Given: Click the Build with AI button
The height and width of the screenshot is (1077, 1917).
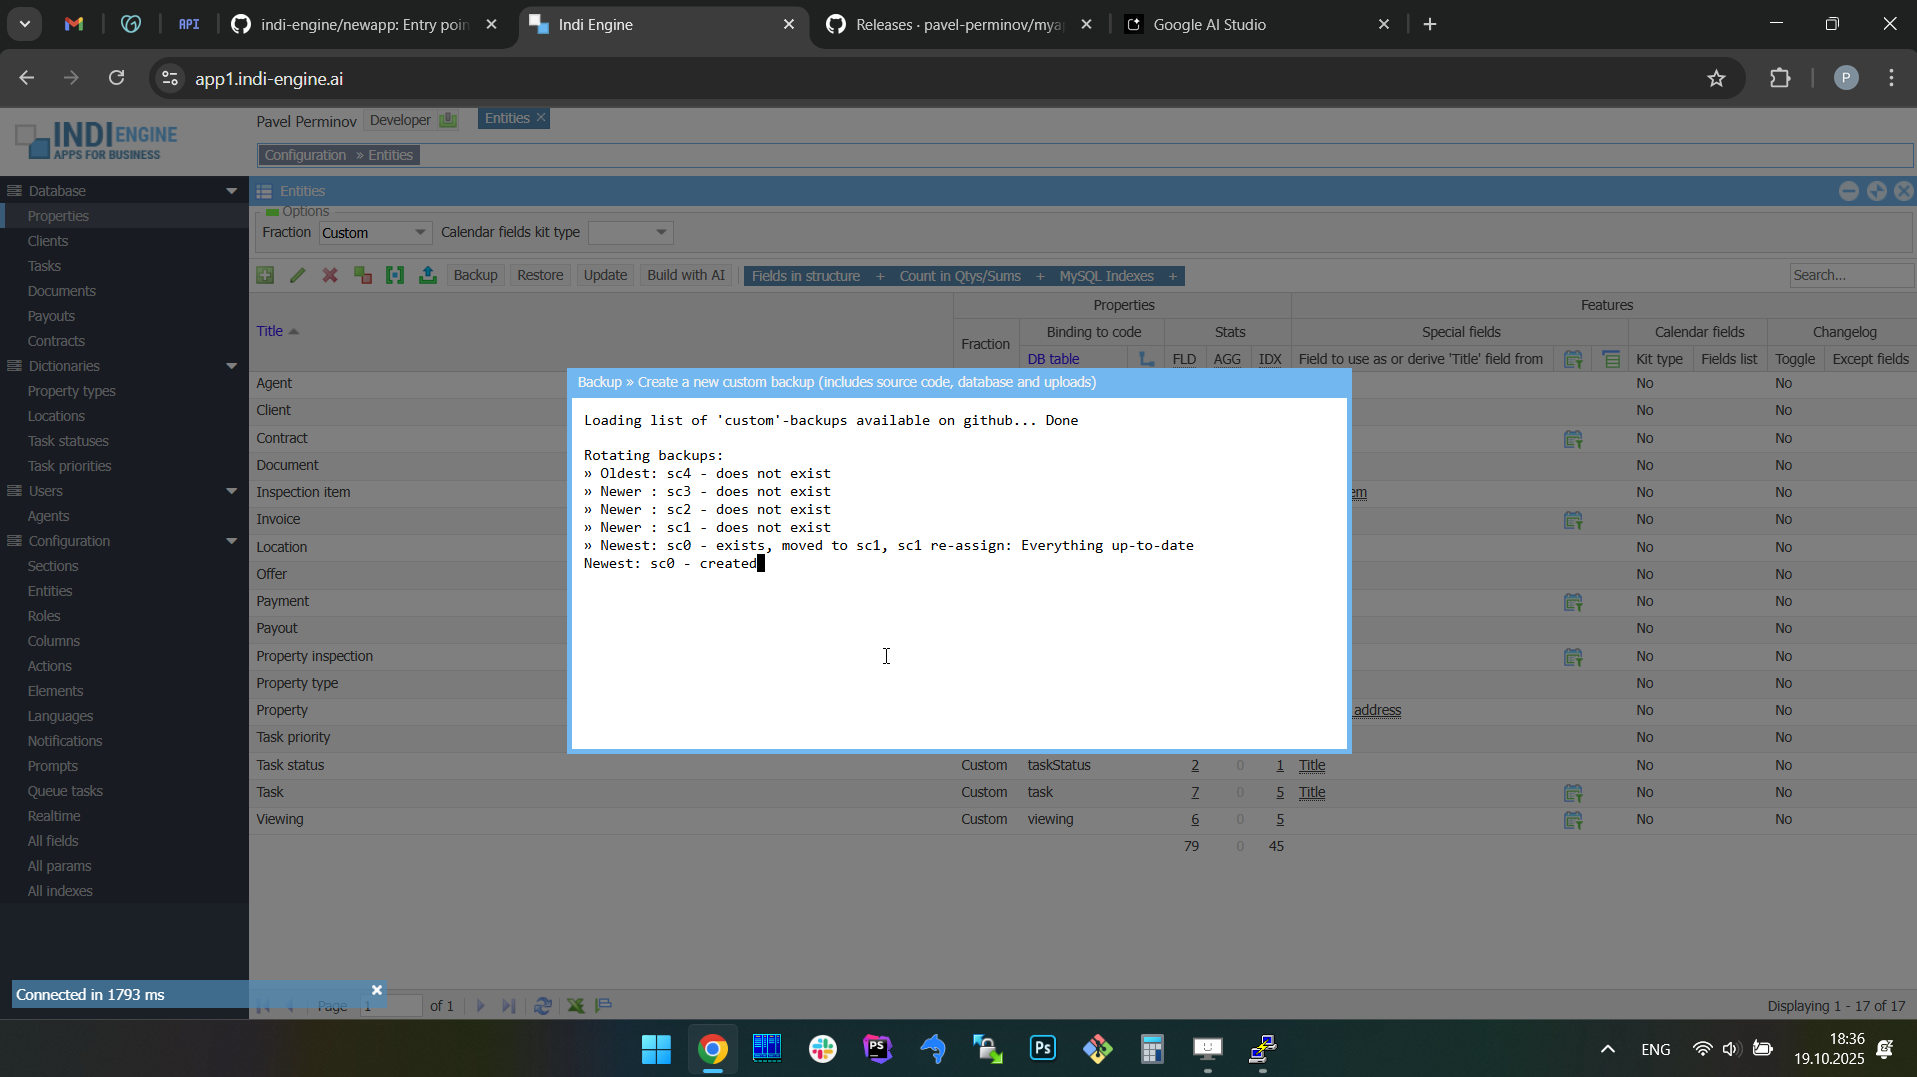Looking at the screenshot, I should click(685, 276).
